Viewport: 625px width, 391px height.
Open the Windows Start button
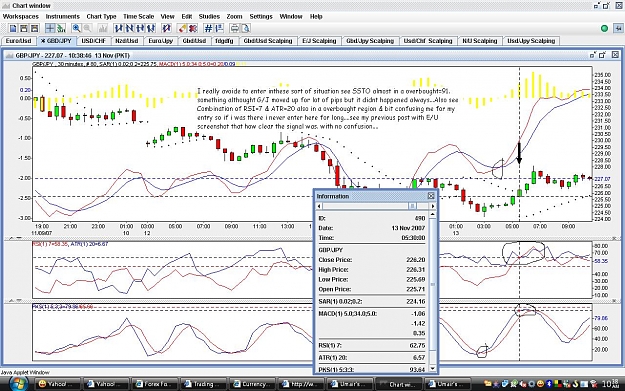tap(18, 384)
